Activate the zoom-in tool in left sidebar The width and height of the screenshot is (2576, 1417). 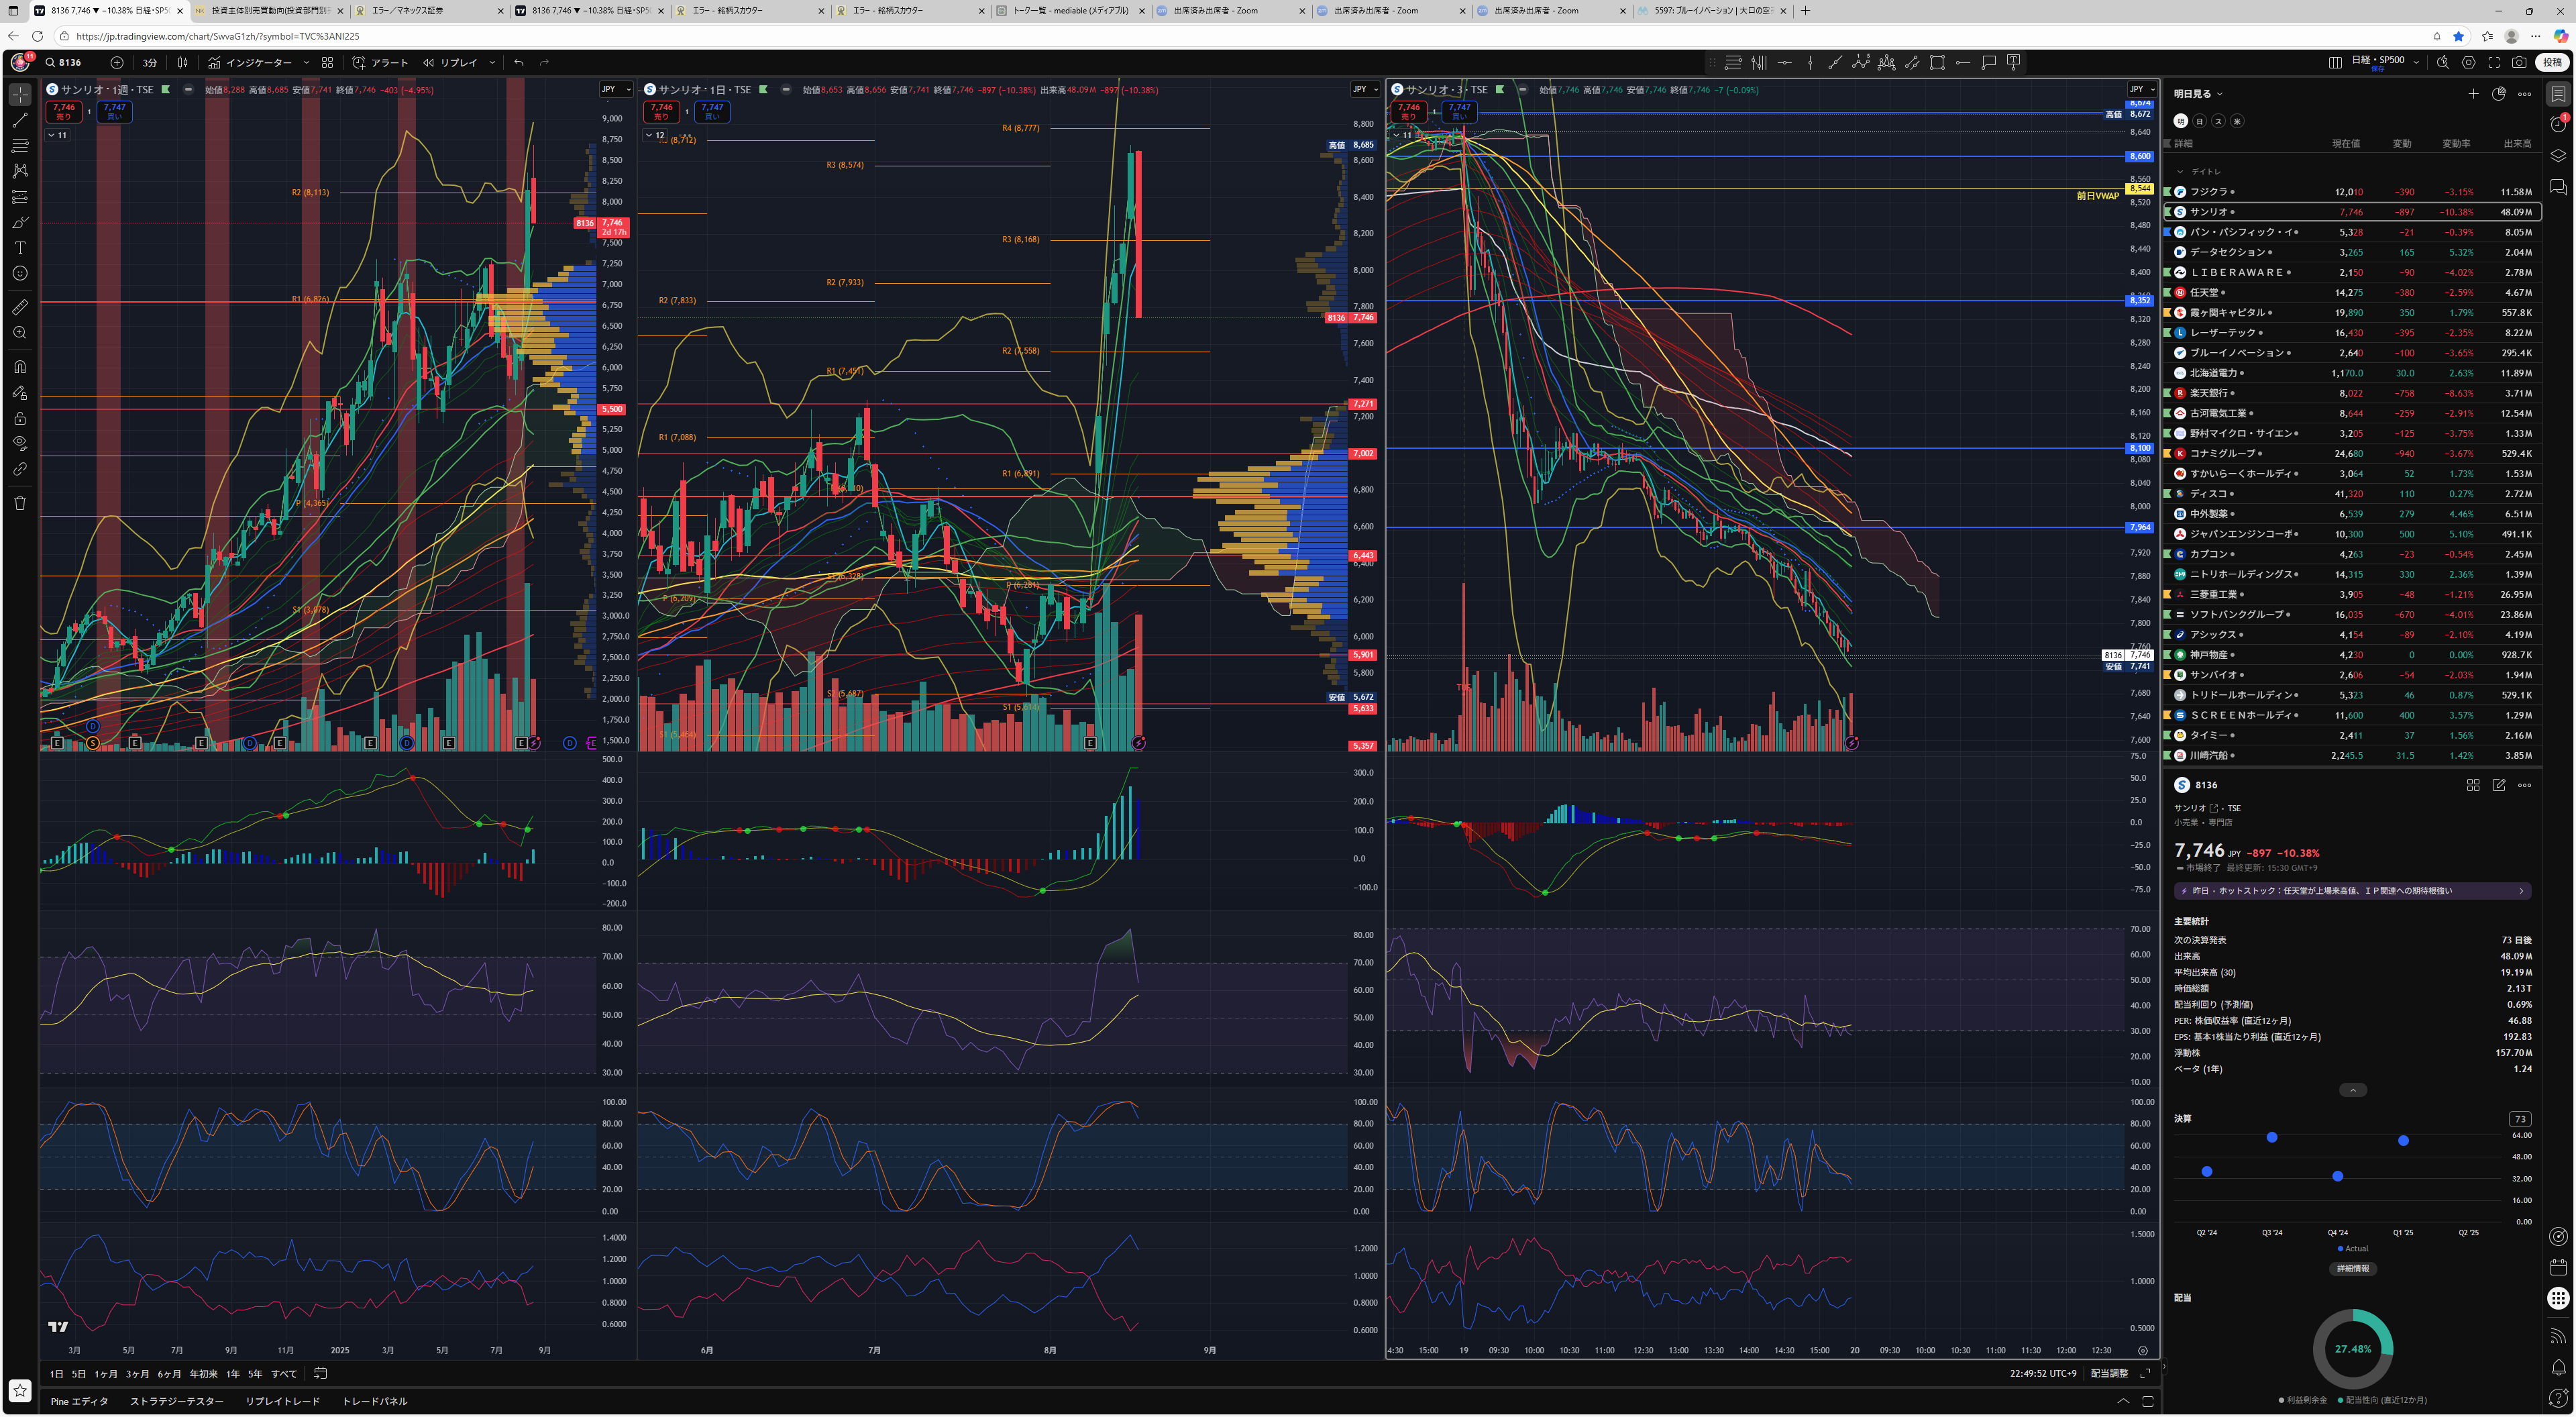(x=20, y=333)
